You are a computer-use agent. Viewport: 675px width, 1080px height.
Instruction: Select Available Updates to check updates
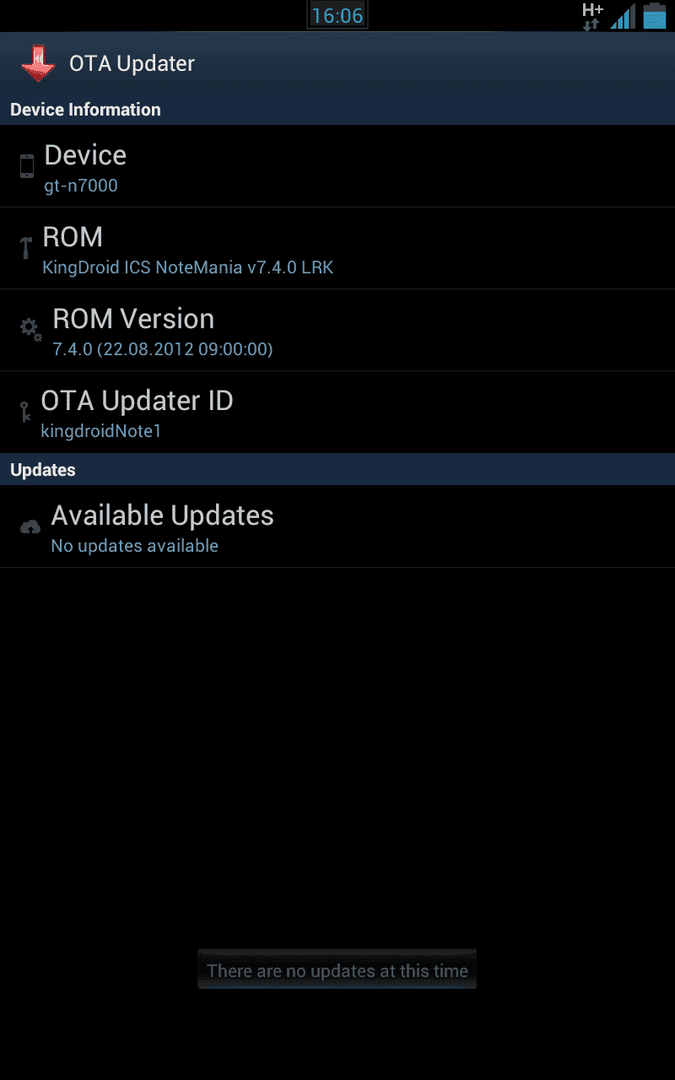click(x=338, y=527)
